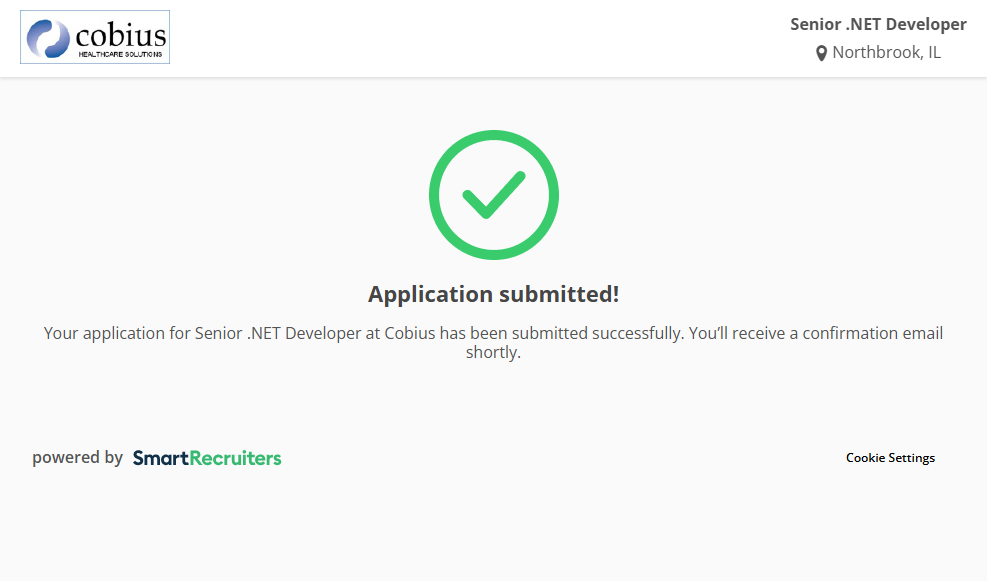Image resolution: width=987 pixels, height=581 pixels.
Task: Click the "Application submitted!" heading
Action: 493,294
